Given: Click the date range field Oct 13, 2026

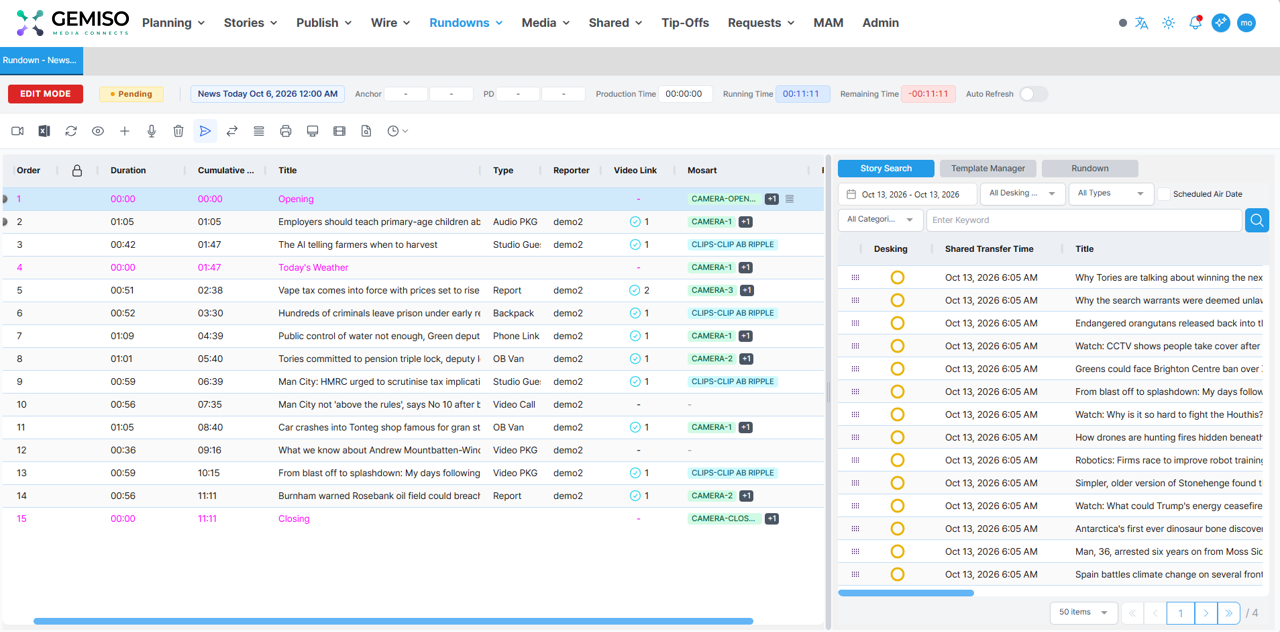Looking at the screenshot, I should 907,194.
